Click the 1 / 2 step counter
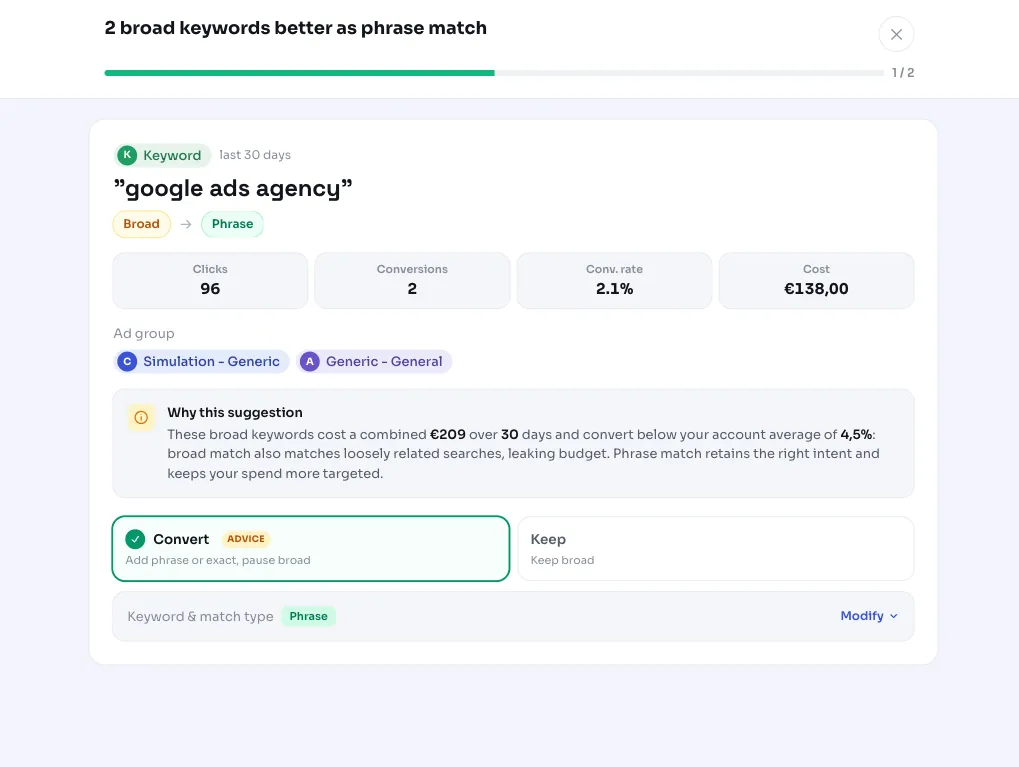1019x767 pixels. click(903, 73)
